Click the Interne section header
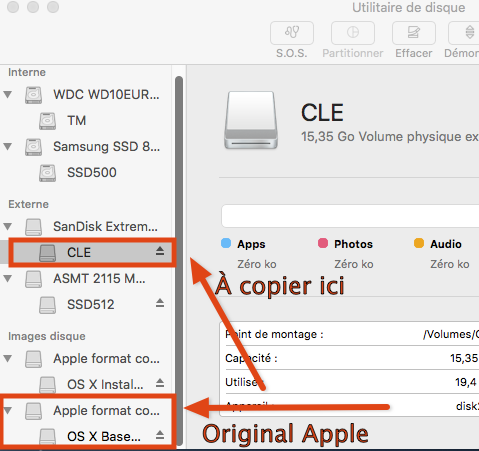This screenshot has height=451, width=479. 27,72
